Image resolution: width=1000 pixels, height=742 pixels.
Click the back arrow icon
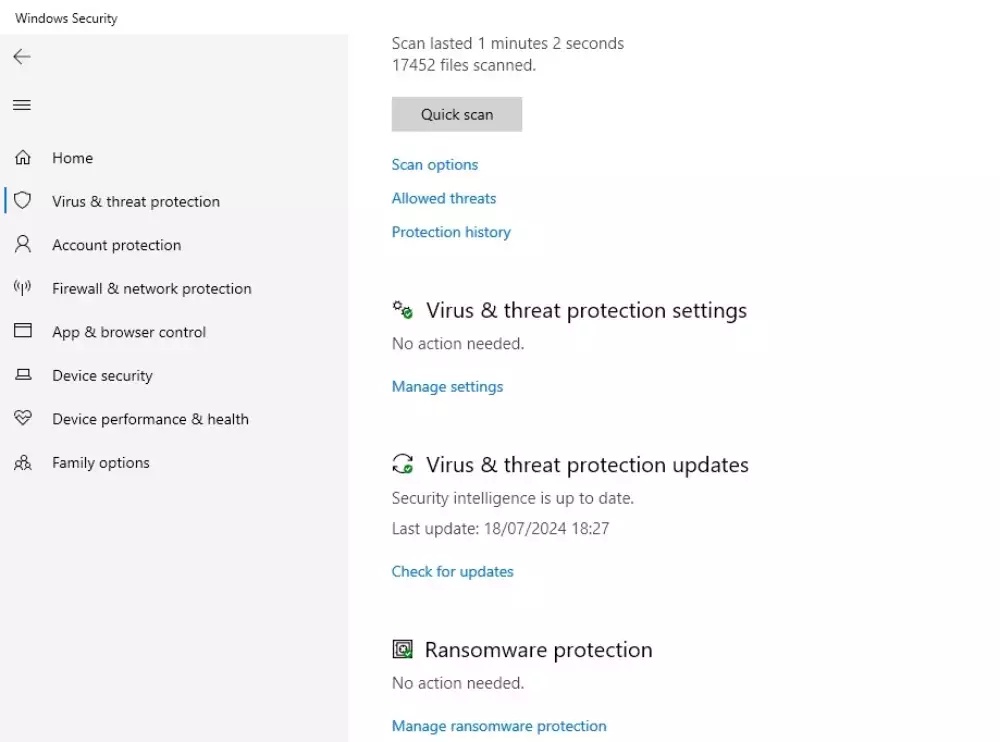pyautogui.click(x=22, y=57)
